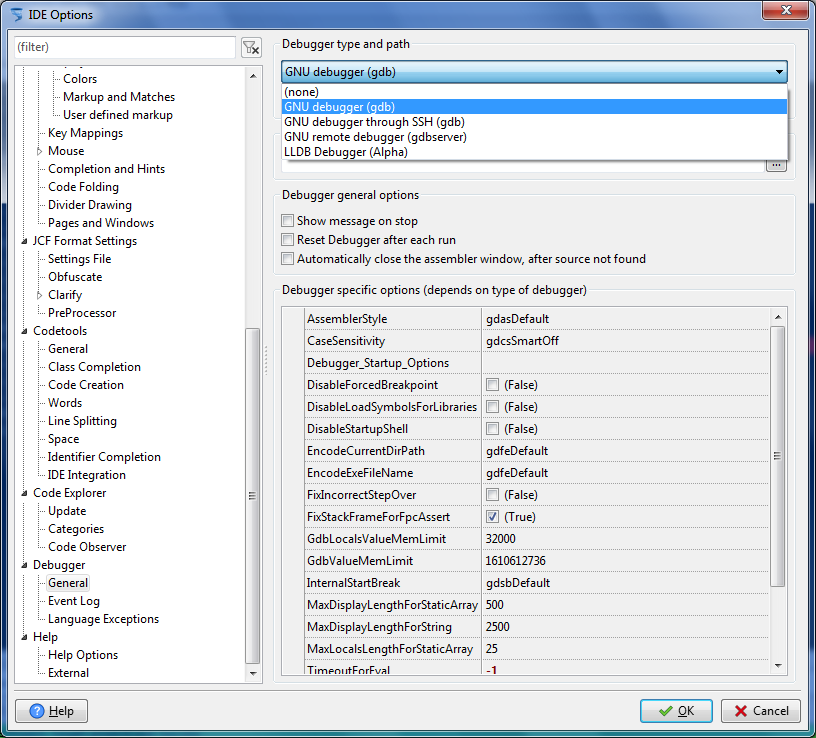Click the browse ellipsis button for debugger path
Image resolution: width=816 pixels, height=738 pixels.
(x=776, y=165)
